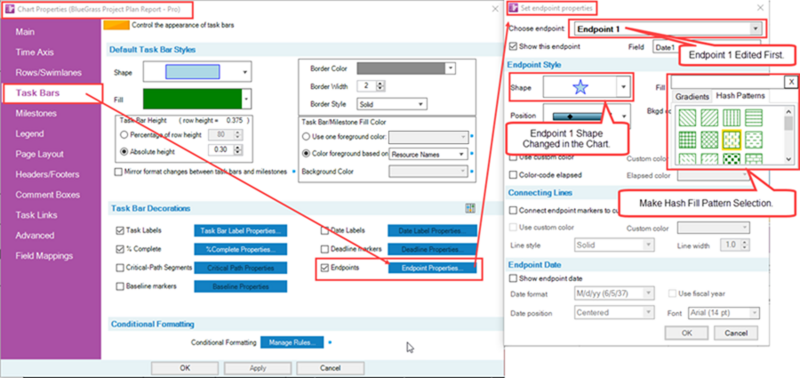Close the hash pattern picker popup
This screenshot has height=378, width=800.
click(x=790, y=82)
